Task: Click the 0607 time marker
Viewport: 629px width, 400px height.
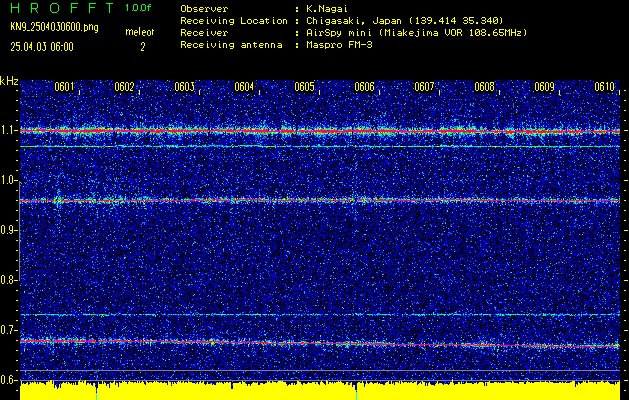Action: tap(424, 87)
